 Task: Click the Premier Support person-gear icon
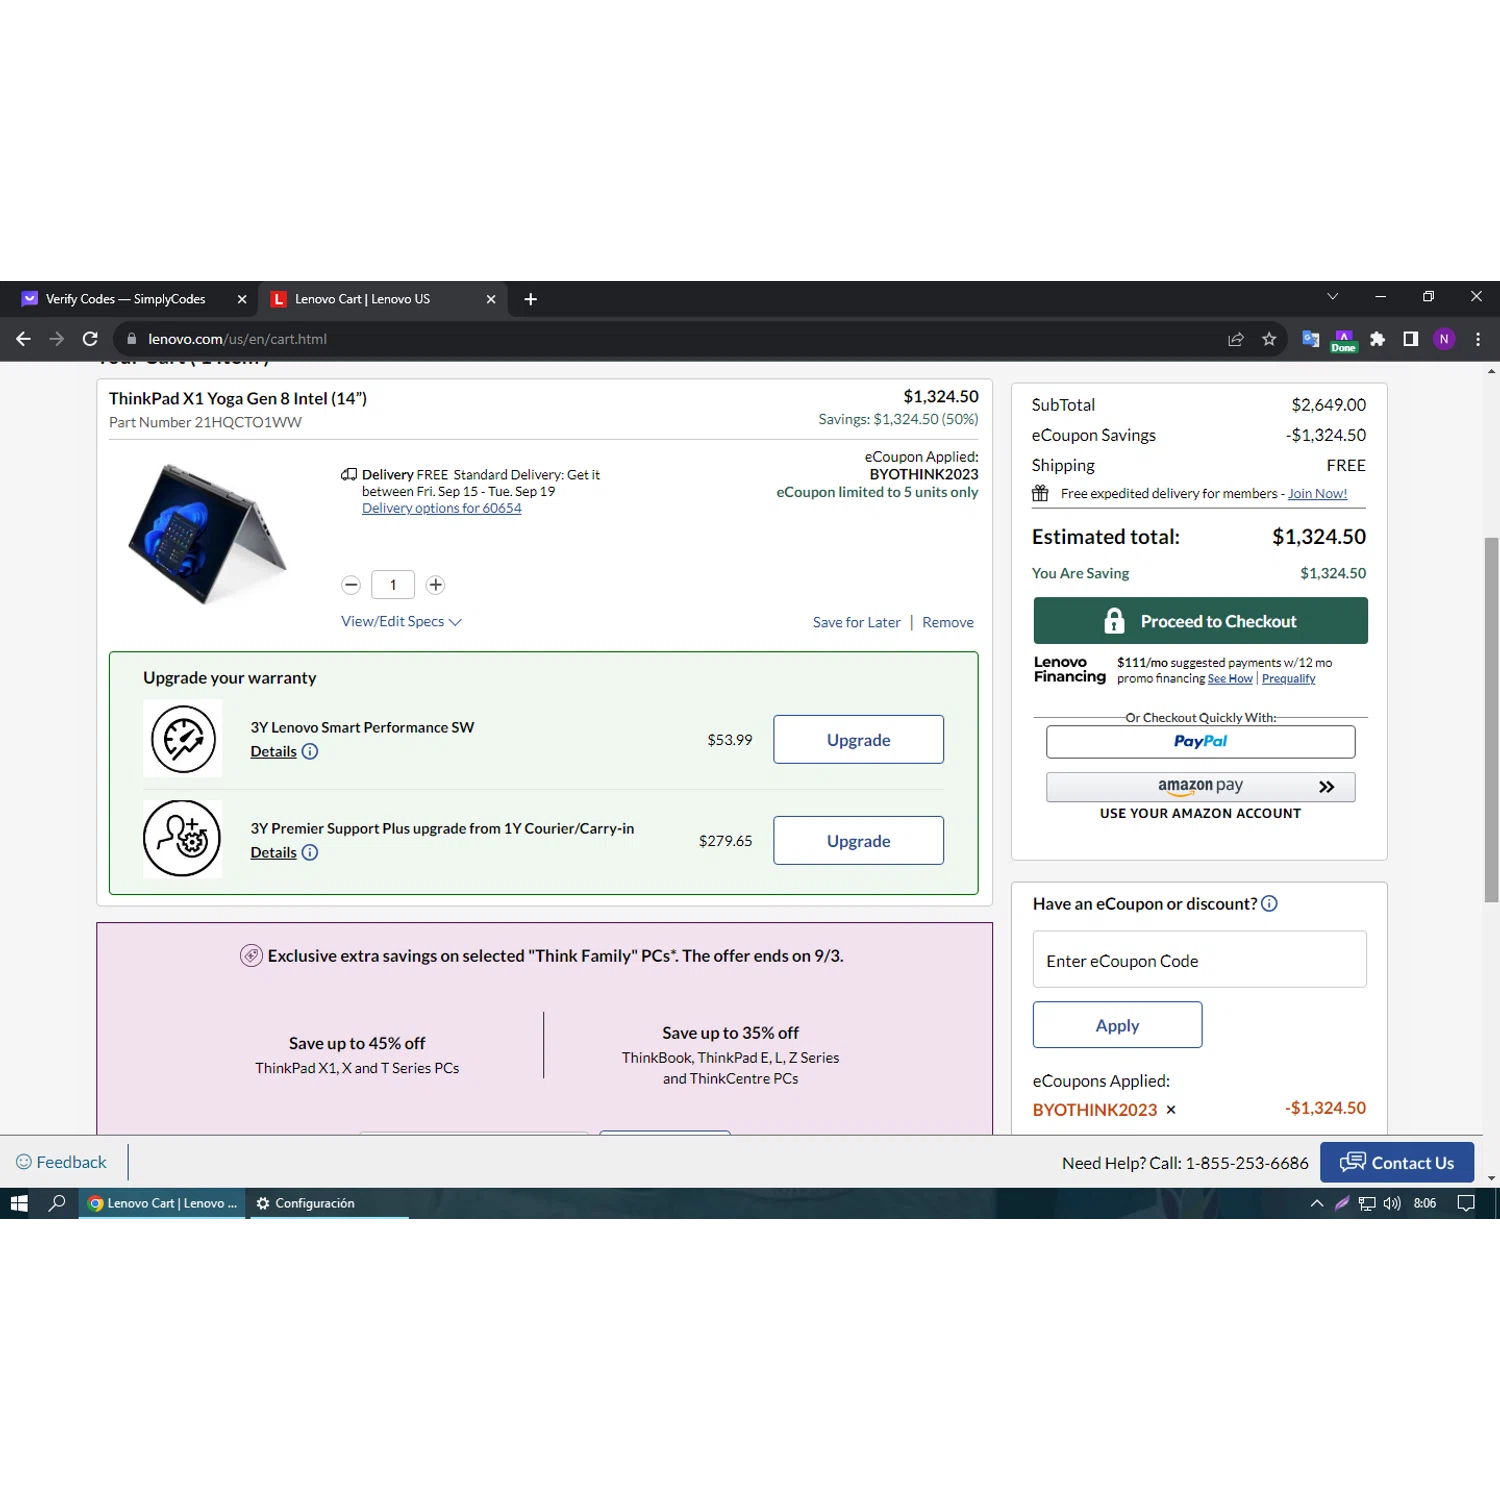click(x=182, y=838)
